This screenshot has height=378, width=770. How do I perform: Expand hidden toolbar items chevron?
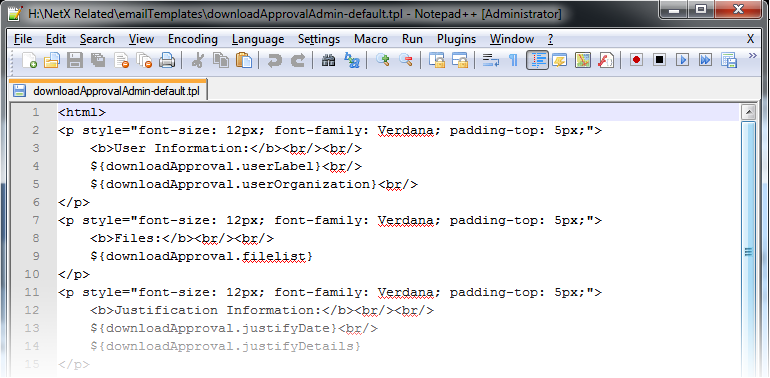[752, 56]
